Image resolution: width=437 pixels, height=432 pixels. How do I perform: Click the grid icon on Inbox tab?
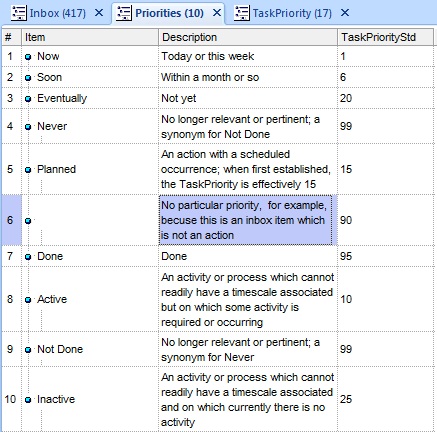click(x=18, y=13)
